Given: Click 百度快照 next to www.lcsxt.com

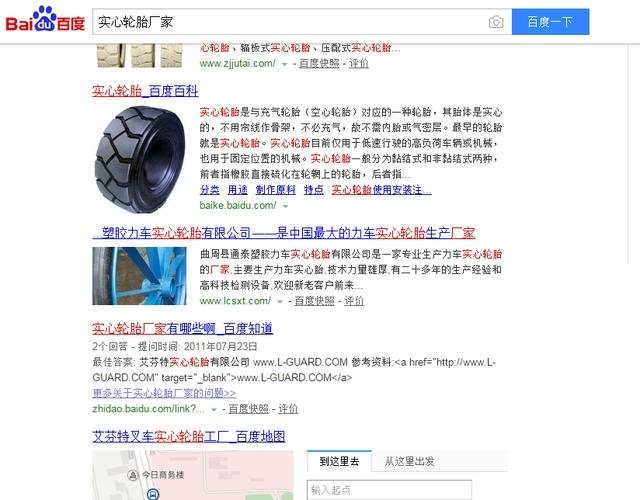Looking at the screenshot, I should (314, 301).
